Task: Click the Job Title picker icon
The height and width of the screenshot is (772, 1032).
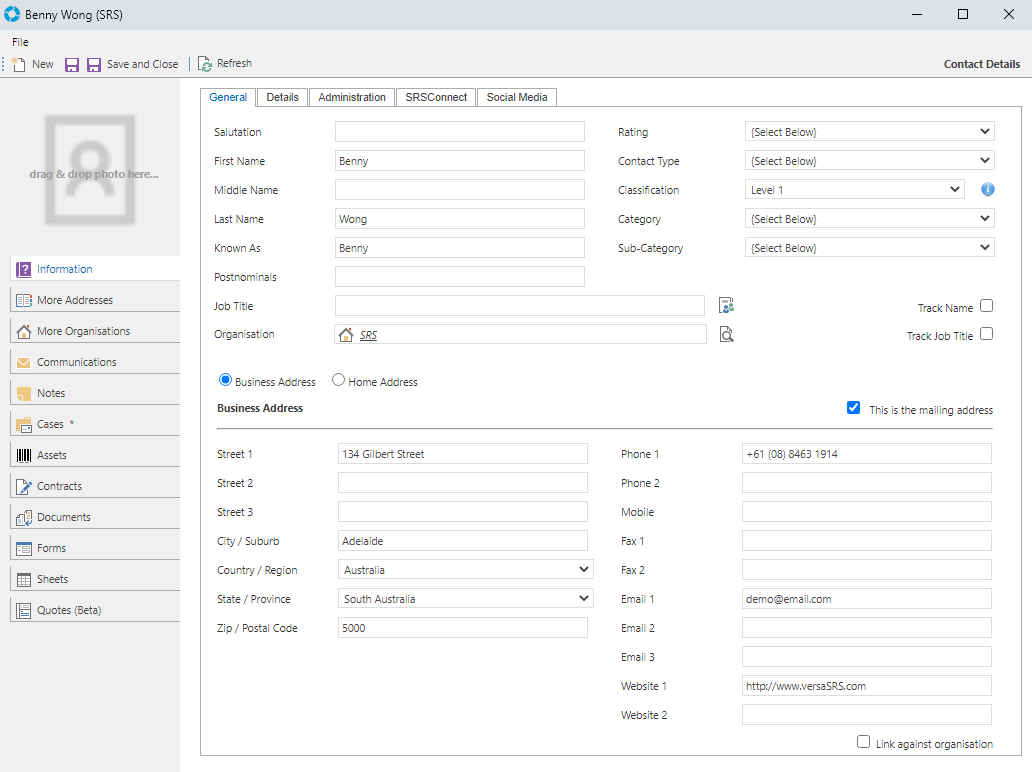Action: pyautogui.click(x=726, y=305)
